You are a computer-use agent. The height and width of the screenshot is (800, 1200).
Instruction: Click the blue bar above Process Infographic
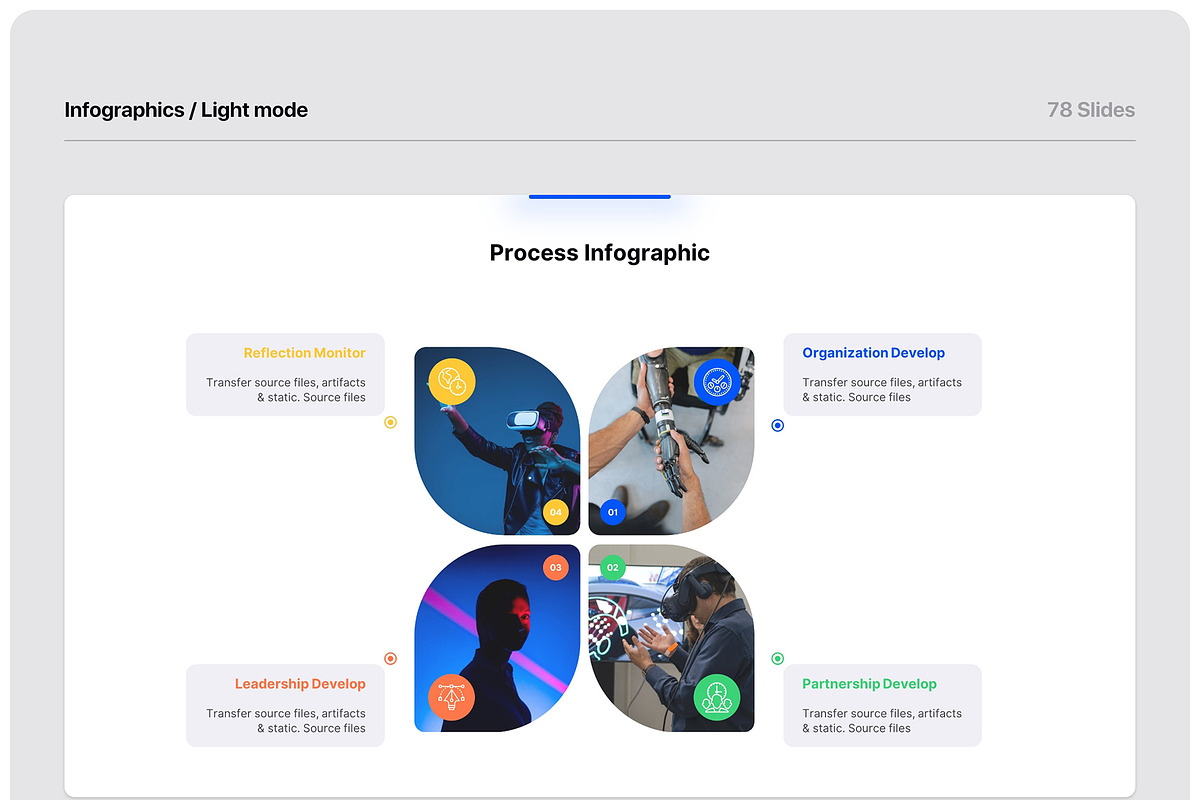pos(600,197)
